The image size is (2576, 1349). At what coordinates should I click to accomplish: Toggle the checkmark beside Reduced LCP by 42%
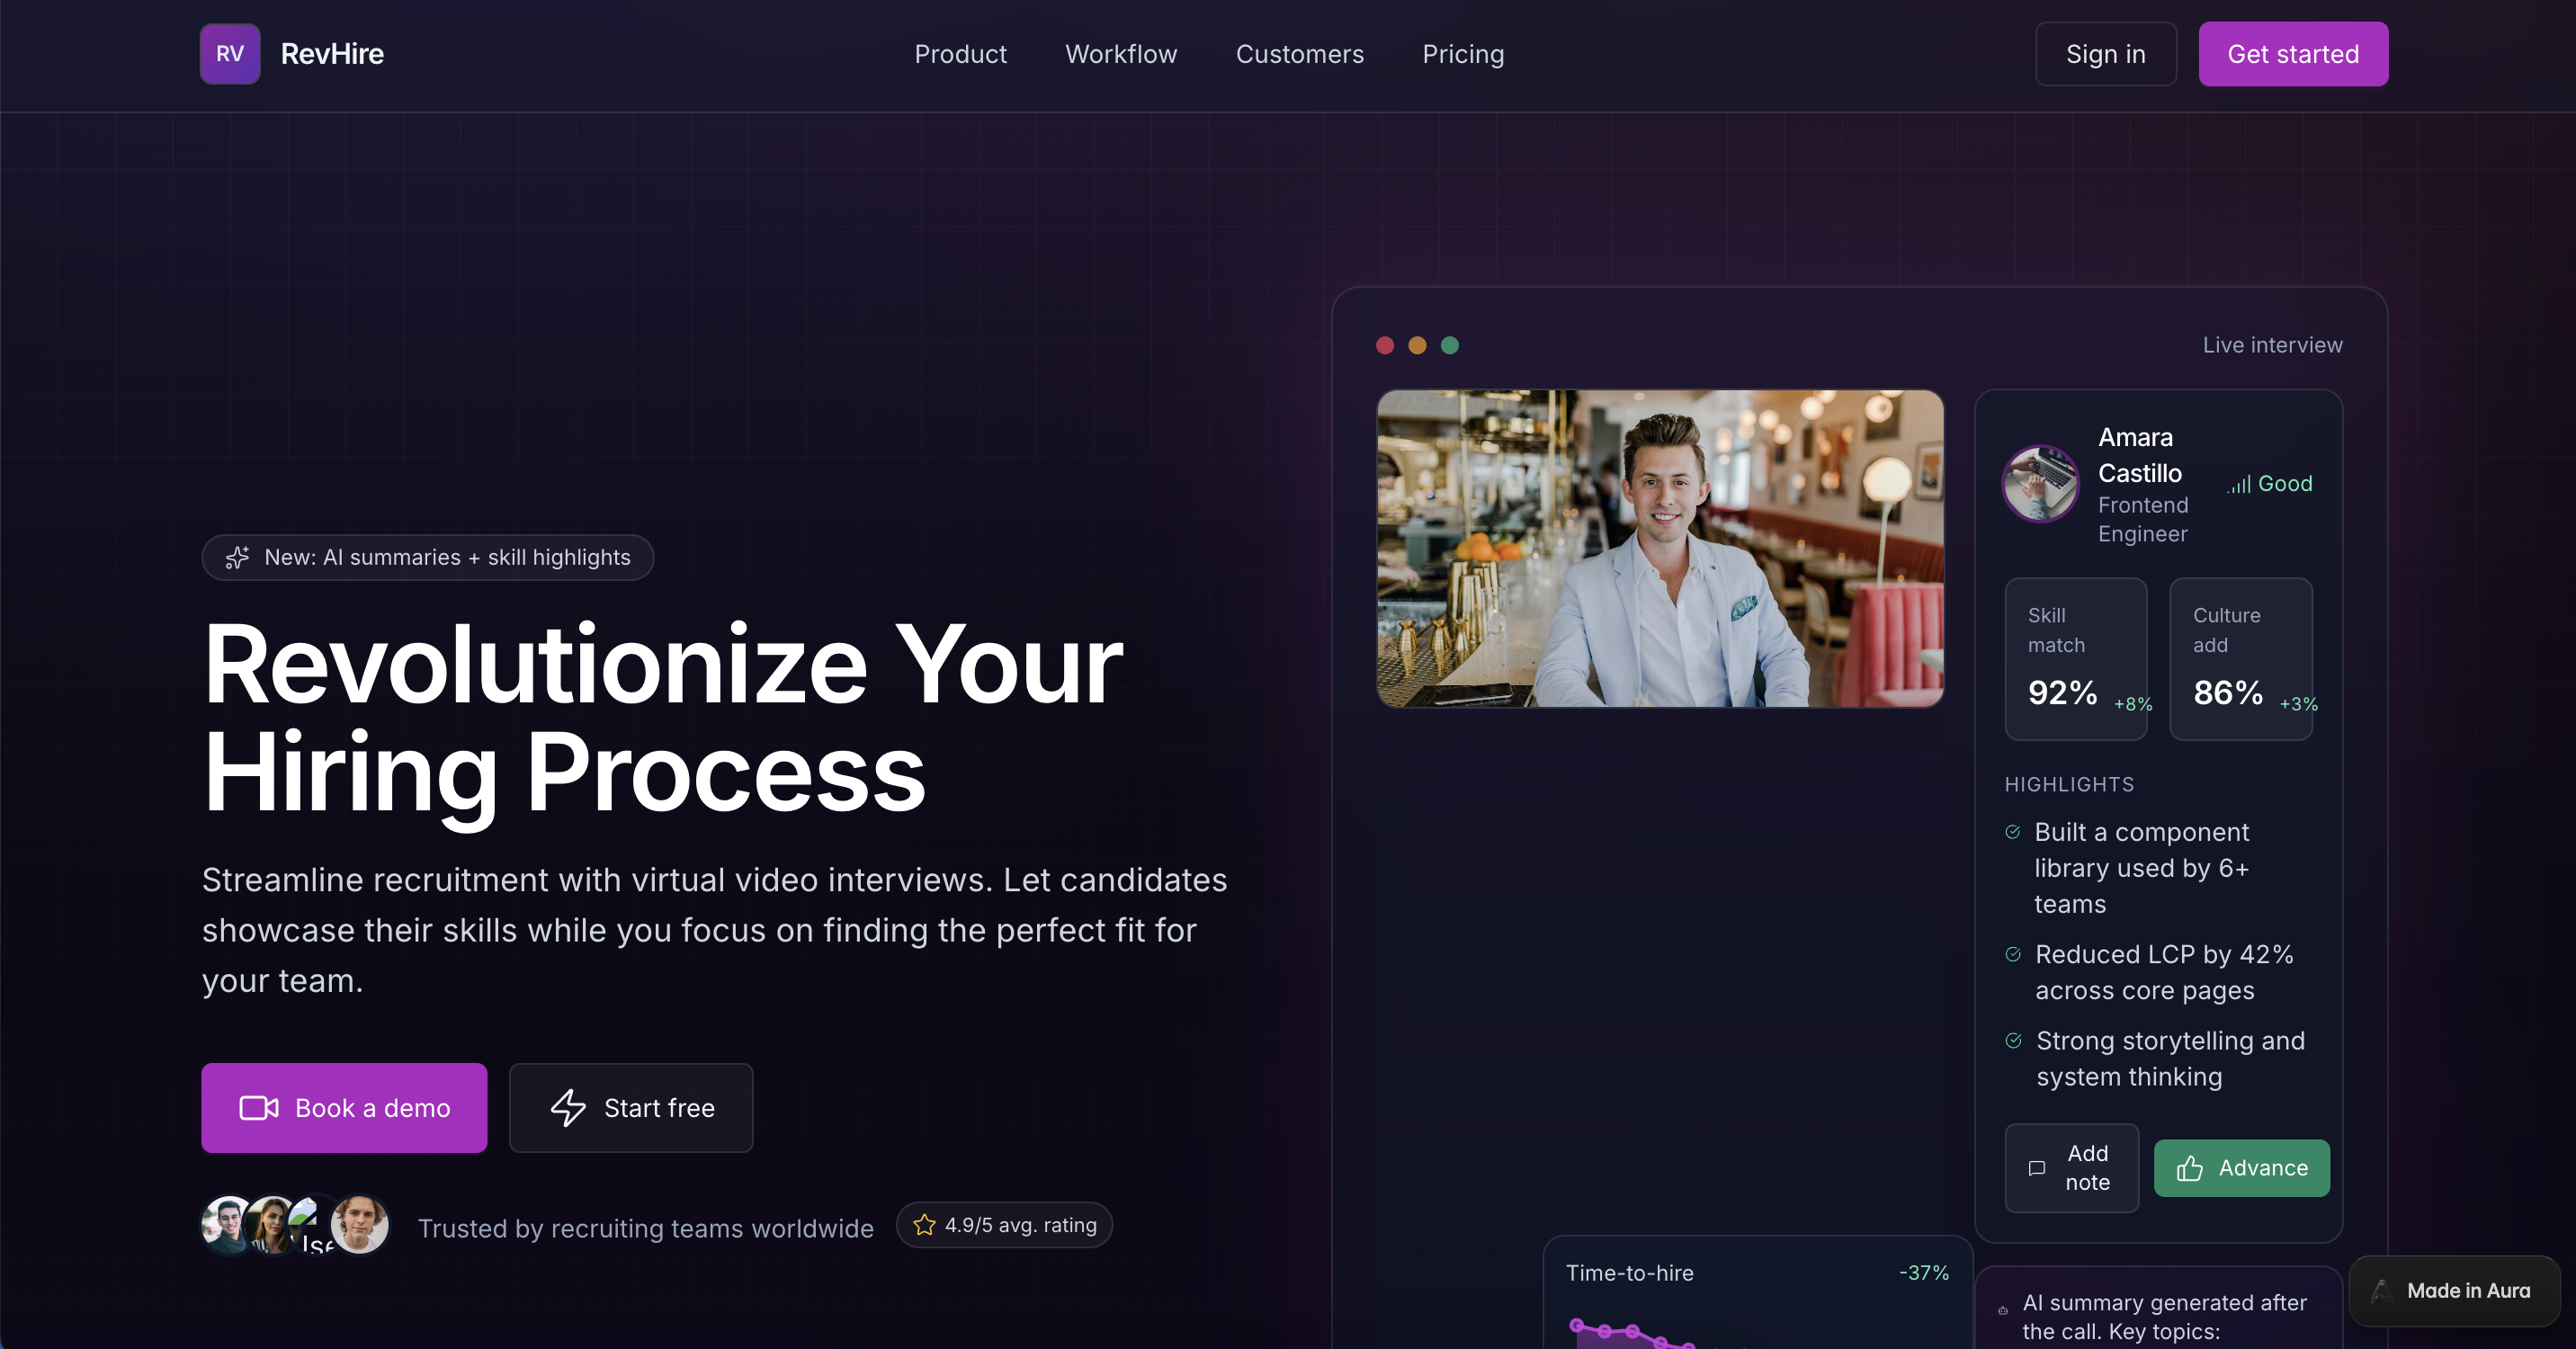(2014, 955)
